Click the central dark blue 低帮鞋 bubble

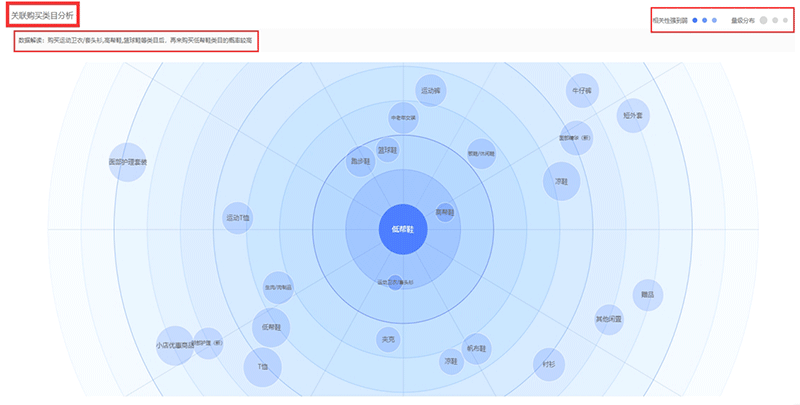pos(402,229)
